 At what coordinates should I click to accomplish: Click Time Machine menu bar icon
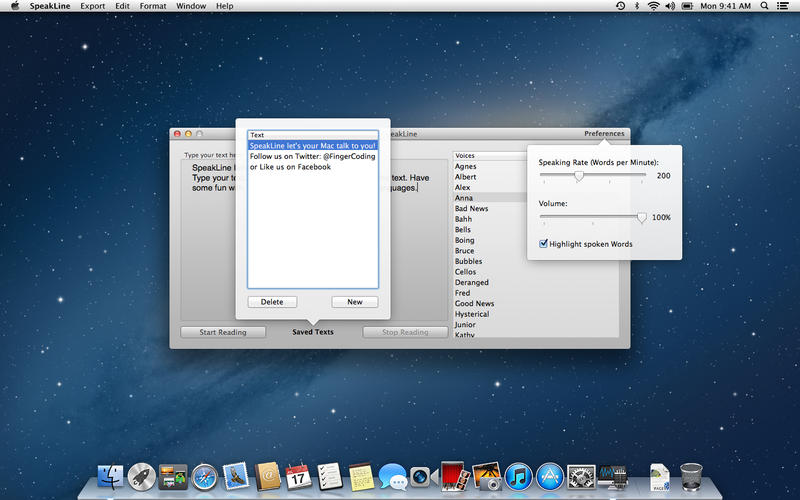click(x=620, y=6)
